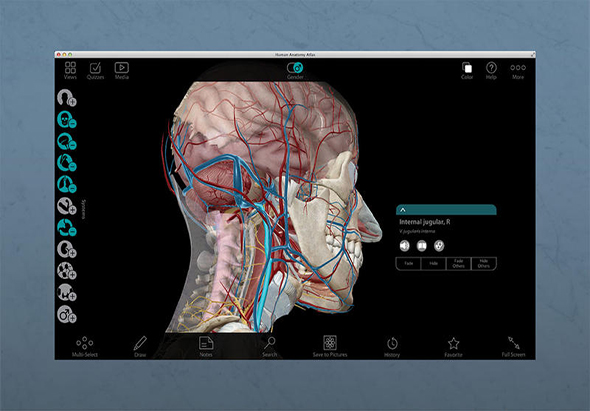Remove the skeletal system skull layer

click(67, 120)
